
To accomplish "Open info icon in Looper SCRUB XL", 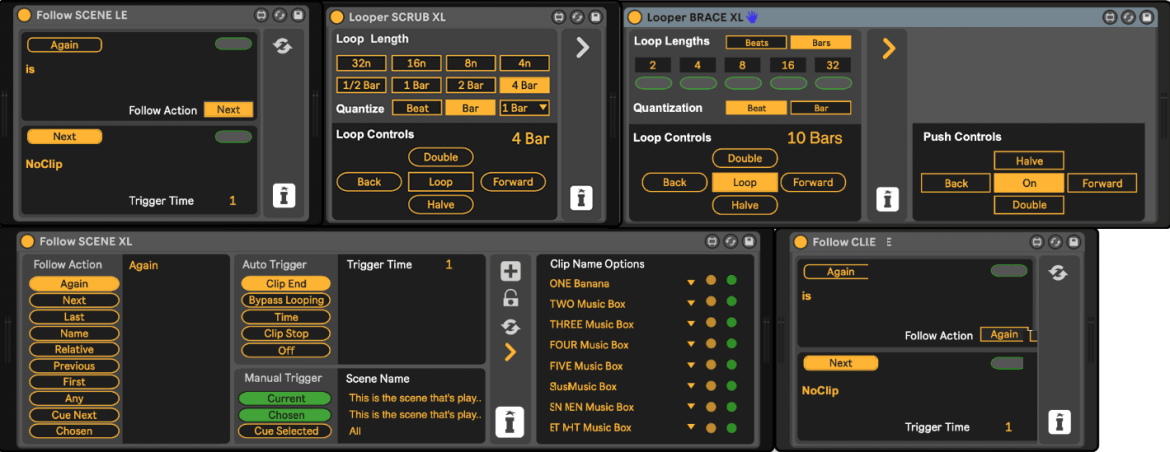I will pos(581,198).
